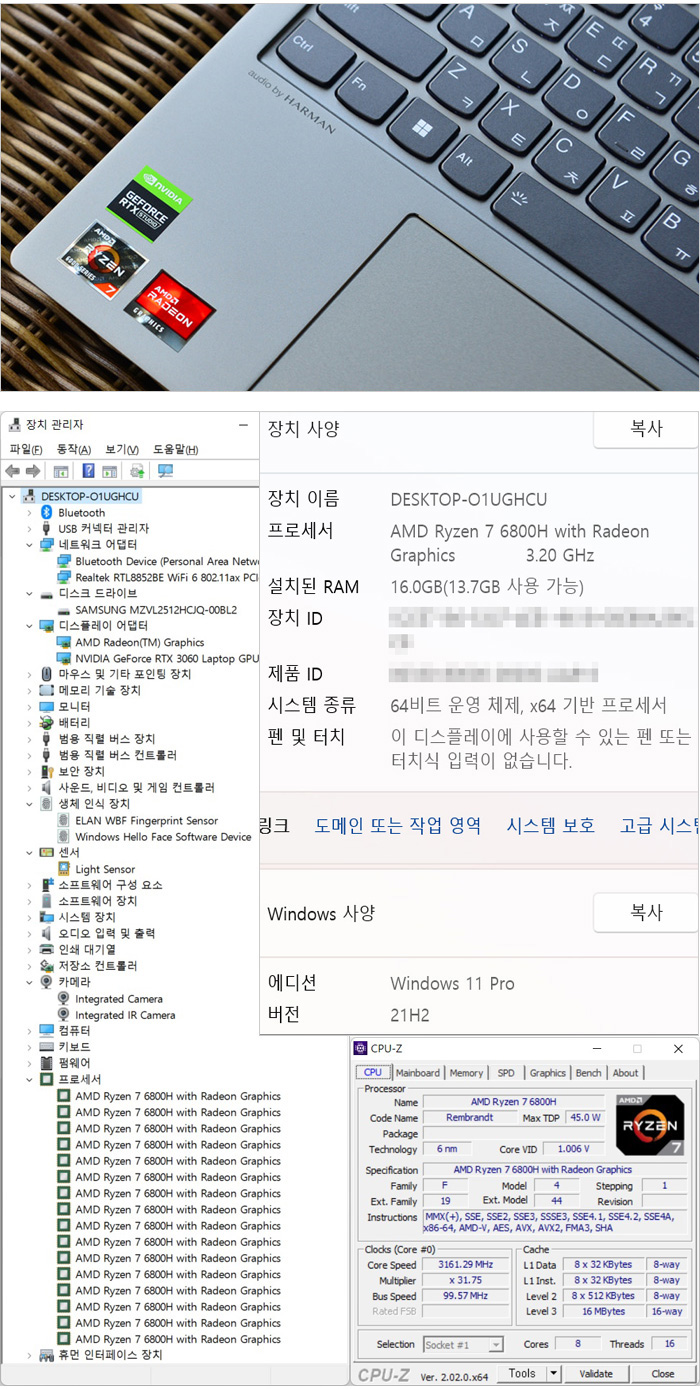Collapse the 디스크 드라이브 category
The height and width of the screenshot is (1389, 700).
pos(30,593)
